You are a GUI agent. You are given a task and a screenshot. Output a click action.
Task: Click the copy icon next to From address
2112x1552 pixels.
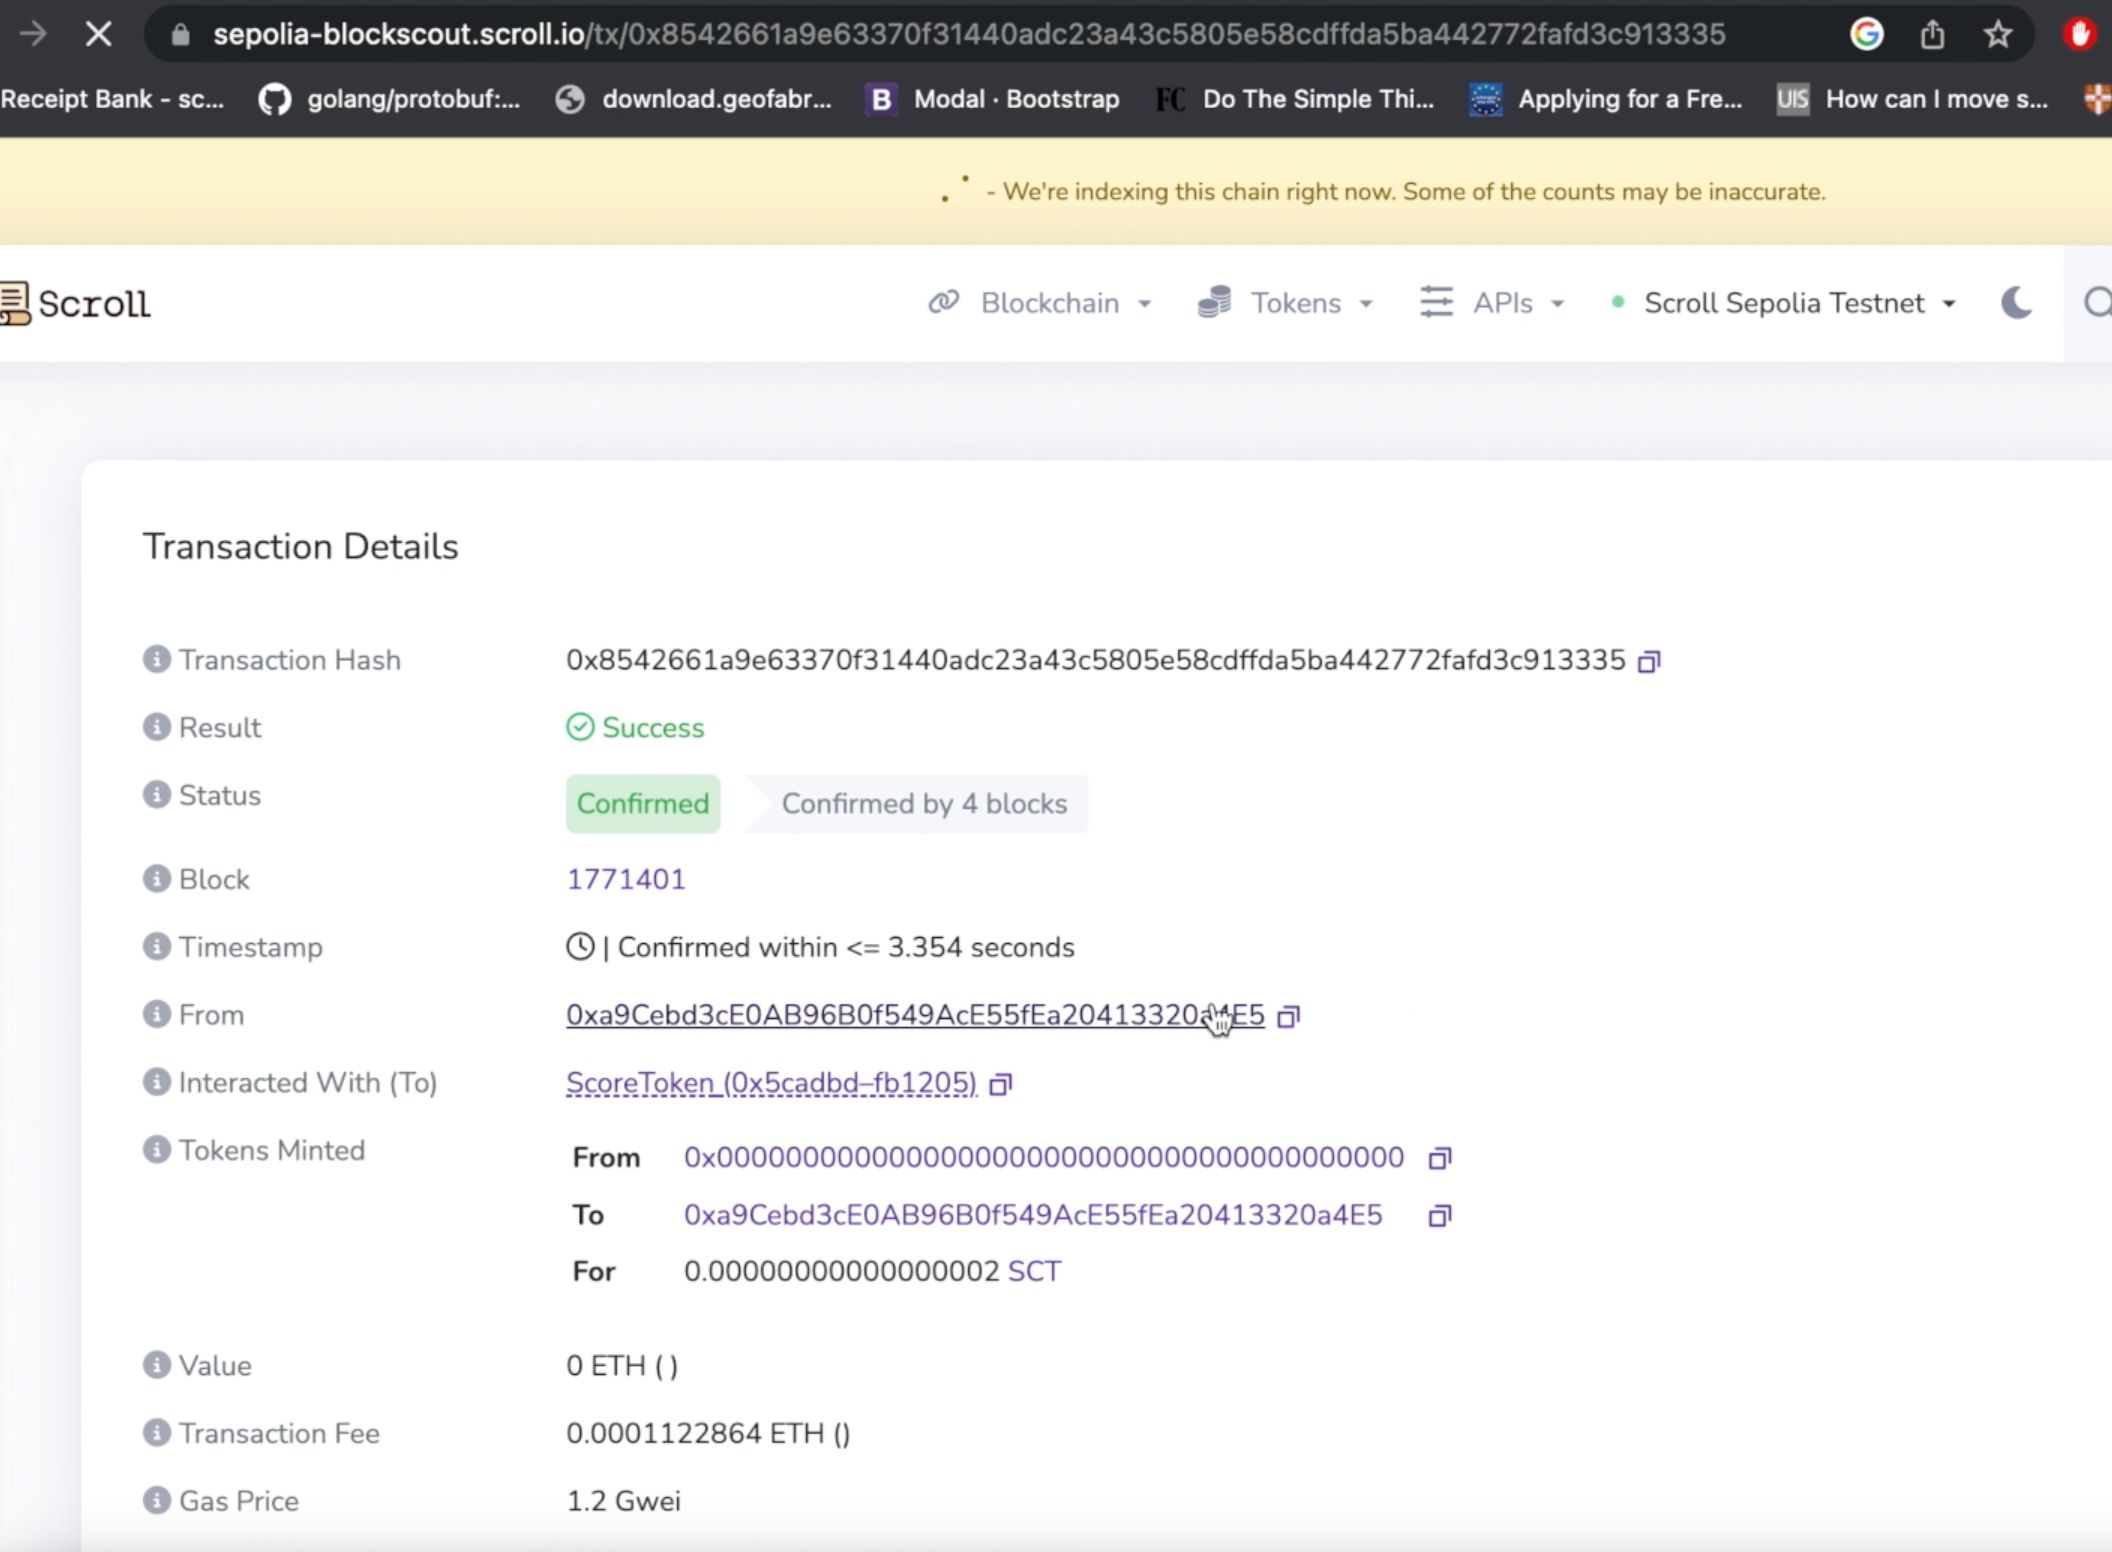[x=1292, y=1016]
